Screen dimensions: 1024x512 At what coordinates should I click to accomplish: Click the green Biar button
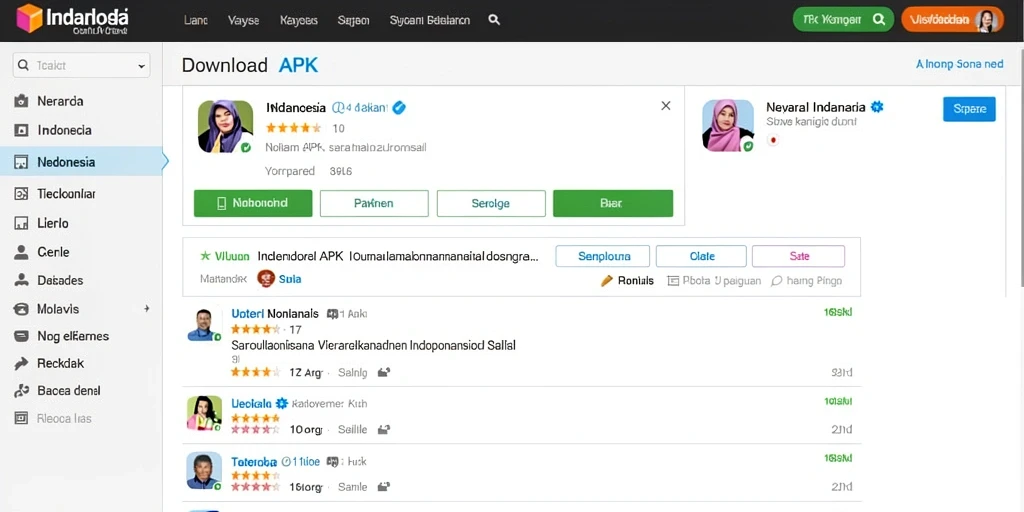613,203
